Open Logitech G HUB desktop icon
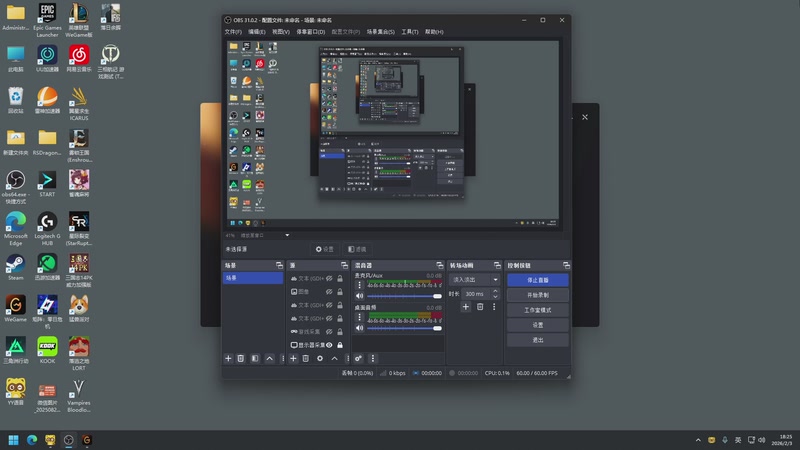Image resolution: width=800 pixels, height=450 pixels. tap(47, 229)
